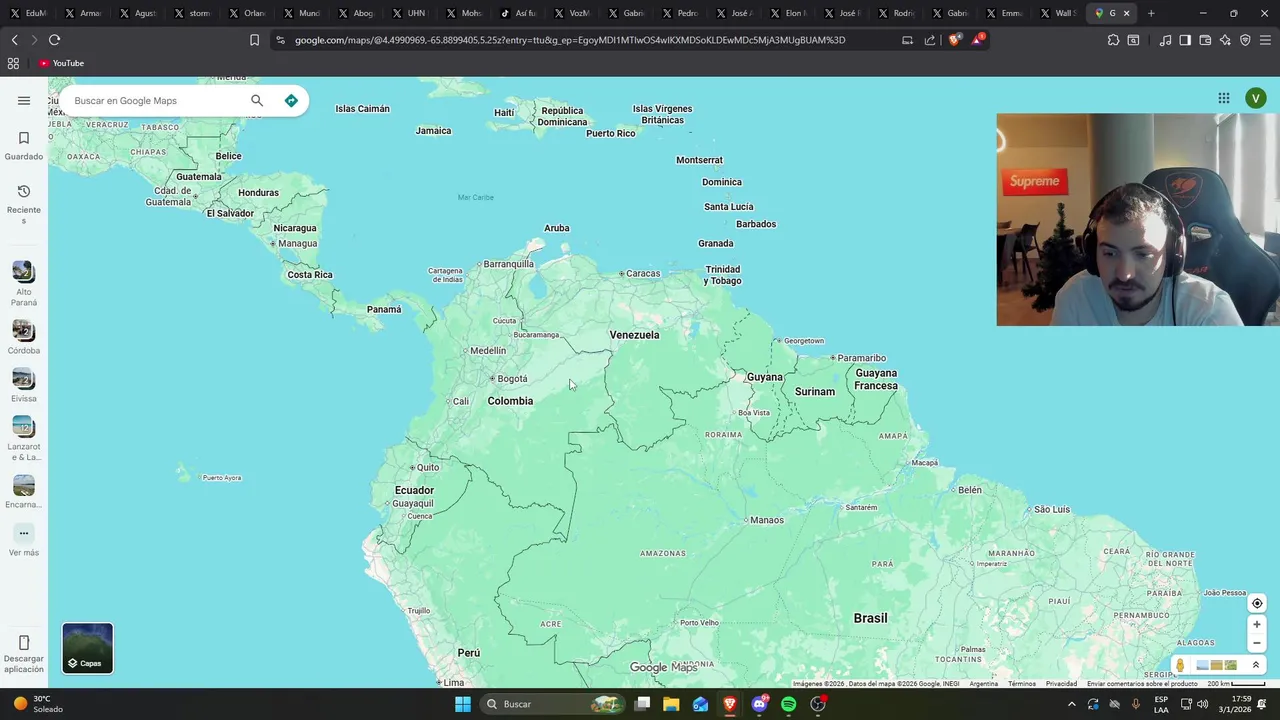
Task: Click Términos link in map footer
Action: (1022, 684)
